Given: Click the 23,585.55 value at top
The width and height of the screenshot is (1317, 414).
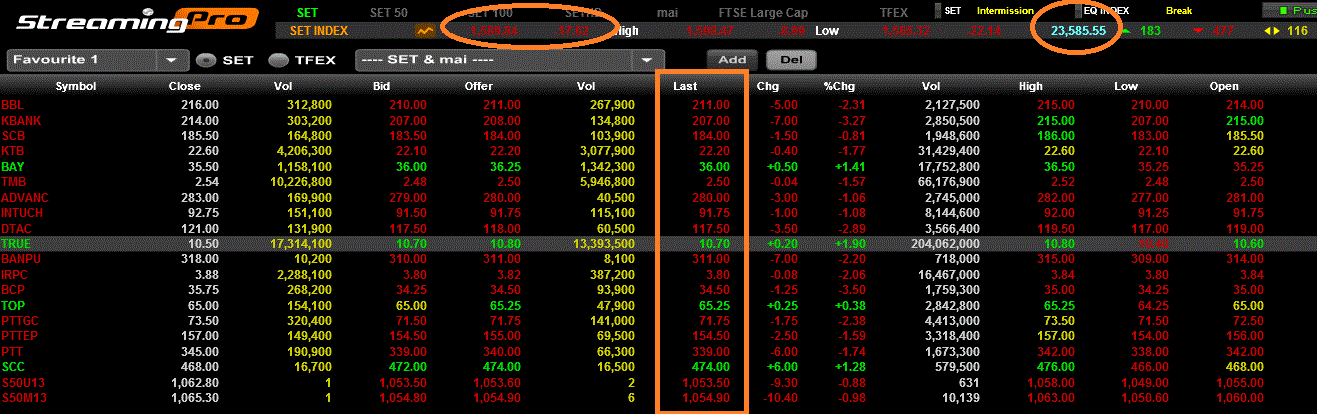Looking at the screenshot, I should tap(1078, 31).
